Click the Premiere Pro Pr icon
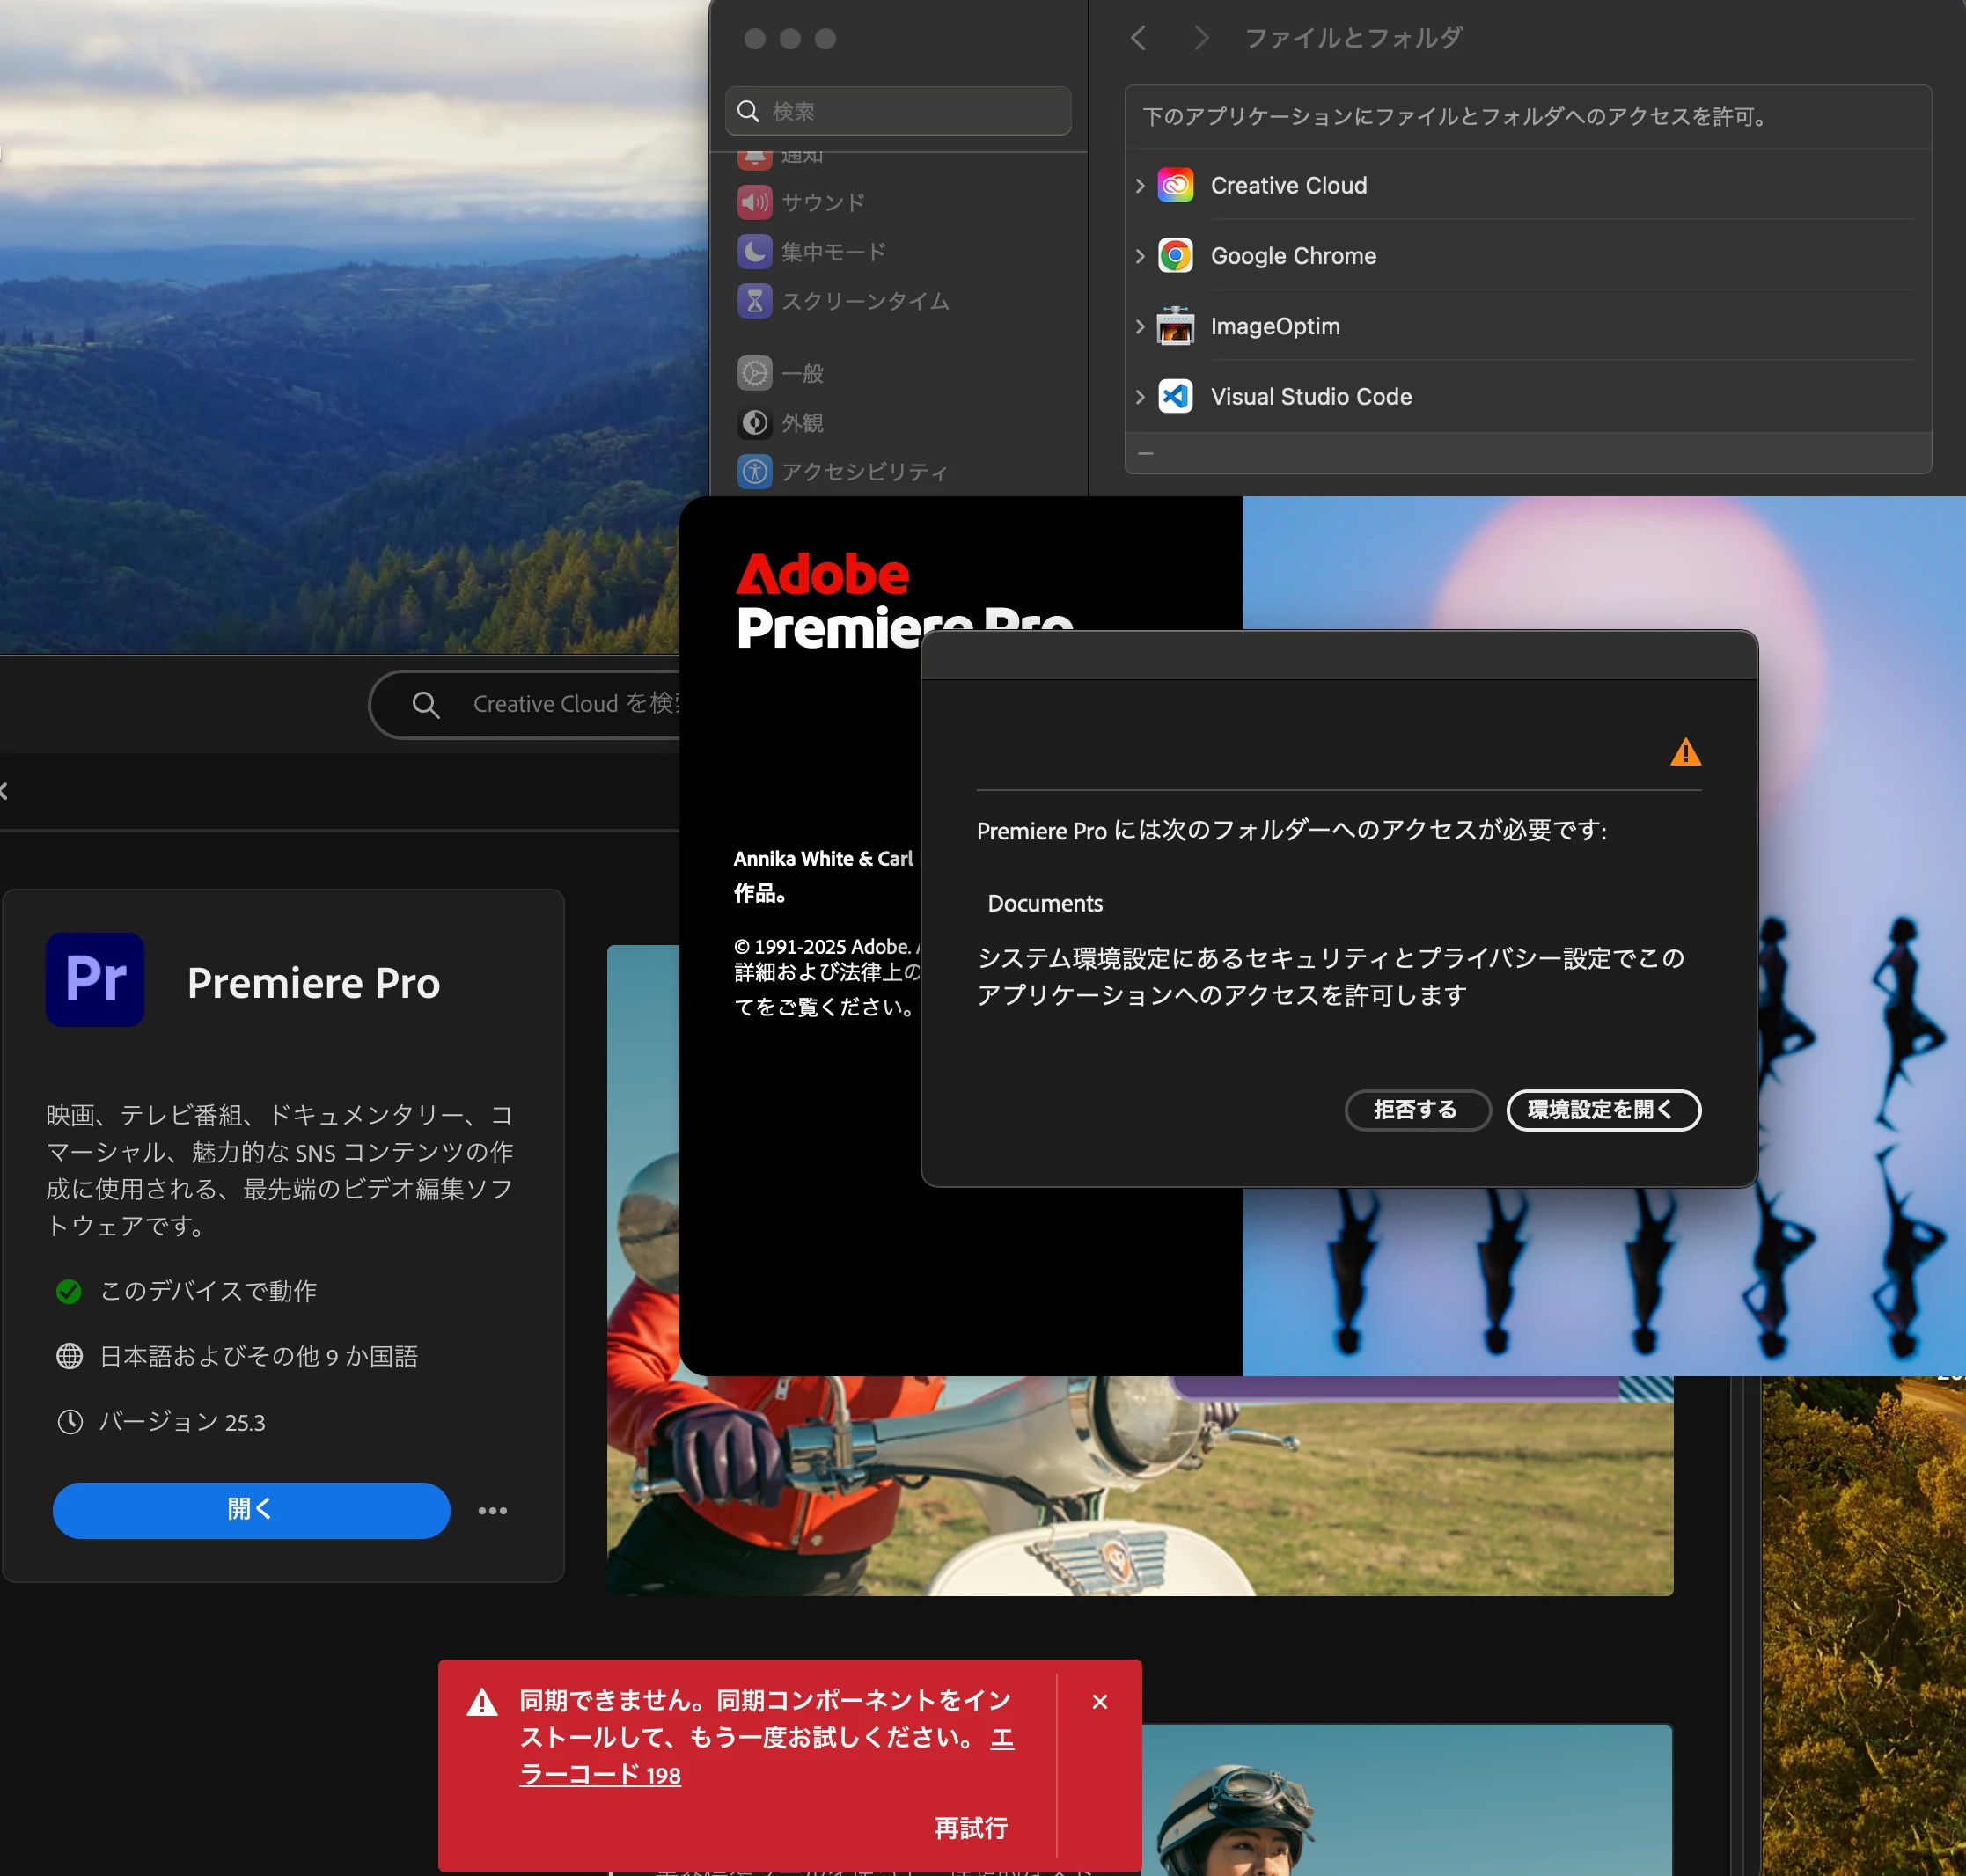This screenshot has height=1876, width=1966. pos(95,980)
